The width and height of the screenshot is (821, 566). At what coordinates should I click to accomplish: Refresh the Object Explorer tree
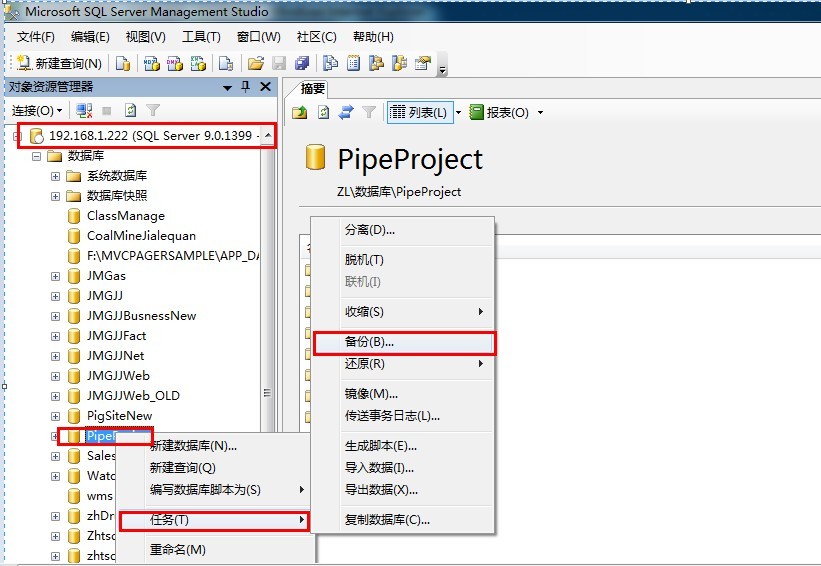point(130,110)
